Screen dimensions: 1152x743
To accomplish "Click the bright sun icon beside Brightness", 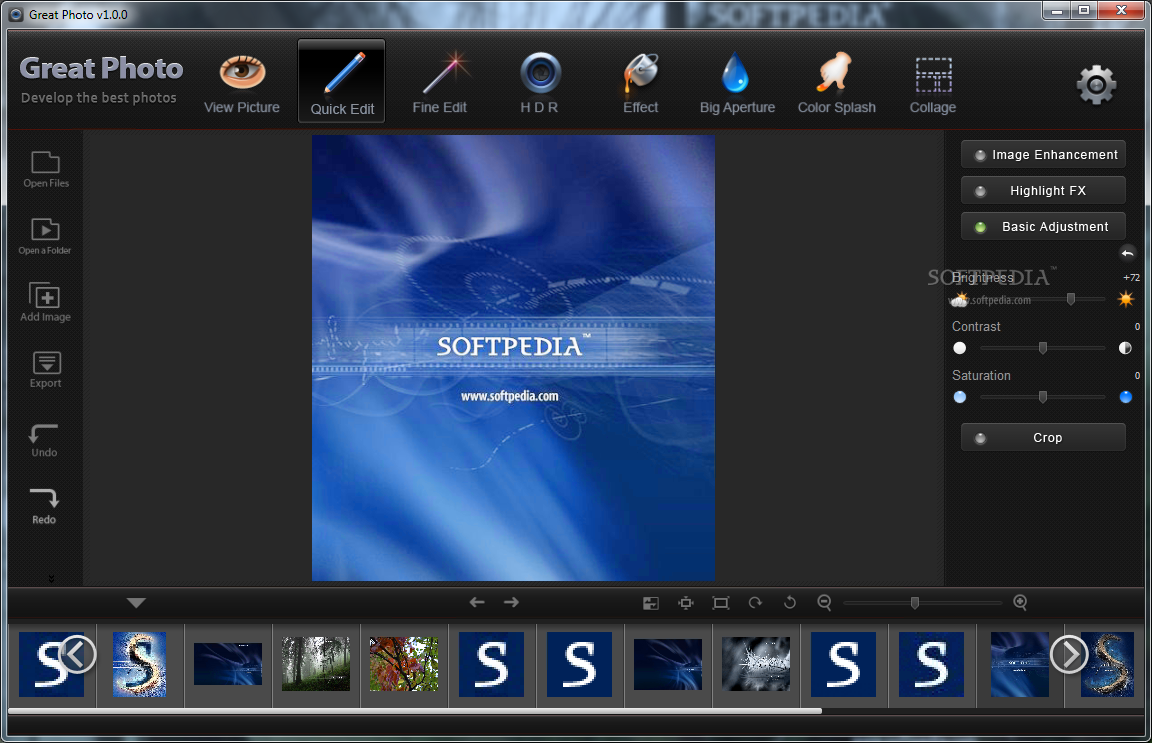I will pos(1126,299).
